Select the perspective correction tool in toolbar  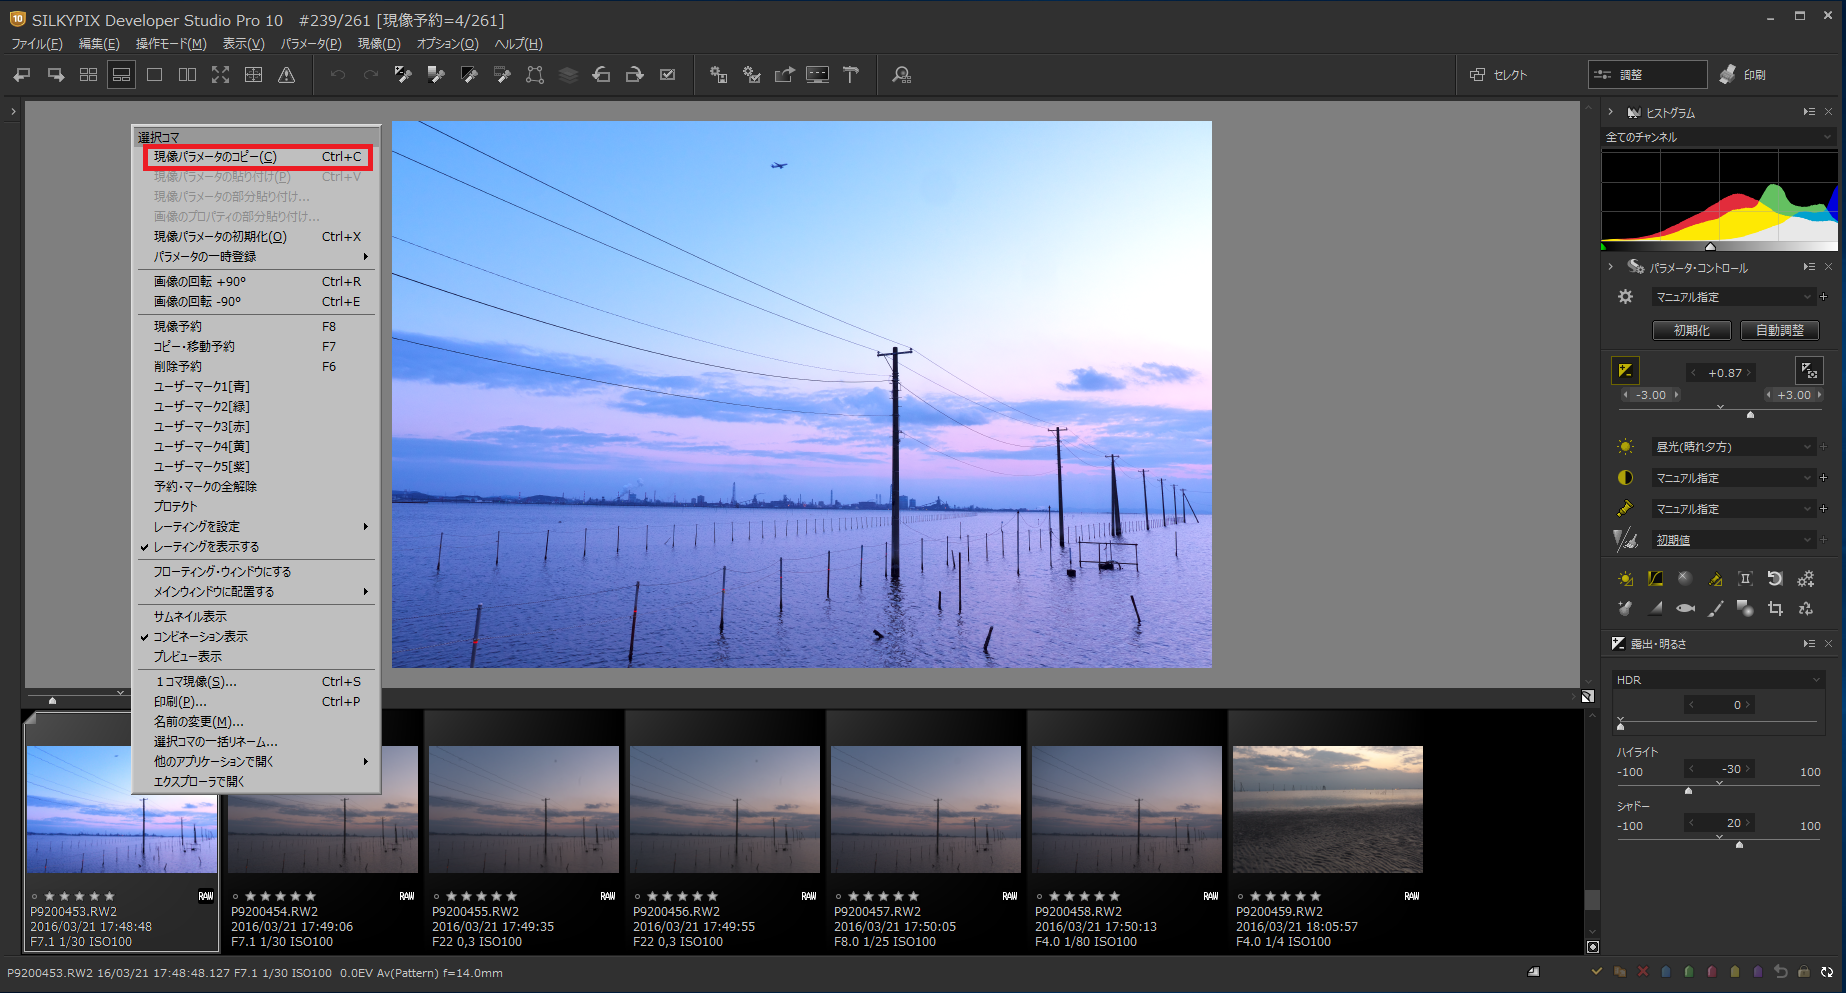(535, 75)
